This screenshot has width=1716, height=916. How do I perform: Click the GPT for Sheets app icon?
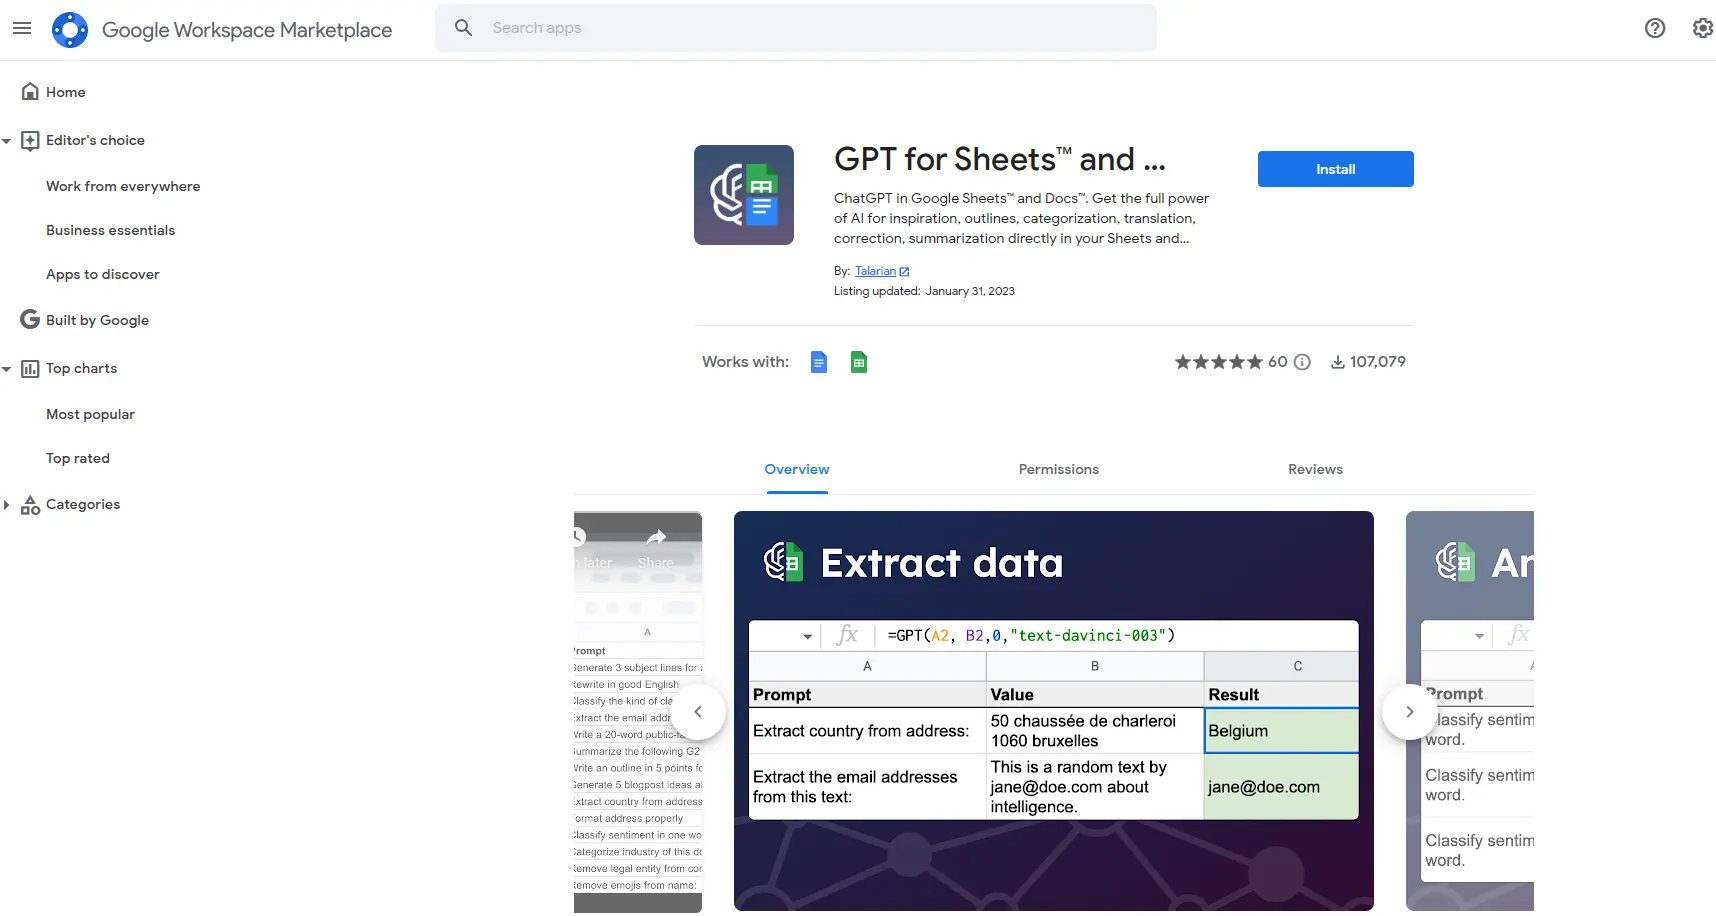coord(744,195)
